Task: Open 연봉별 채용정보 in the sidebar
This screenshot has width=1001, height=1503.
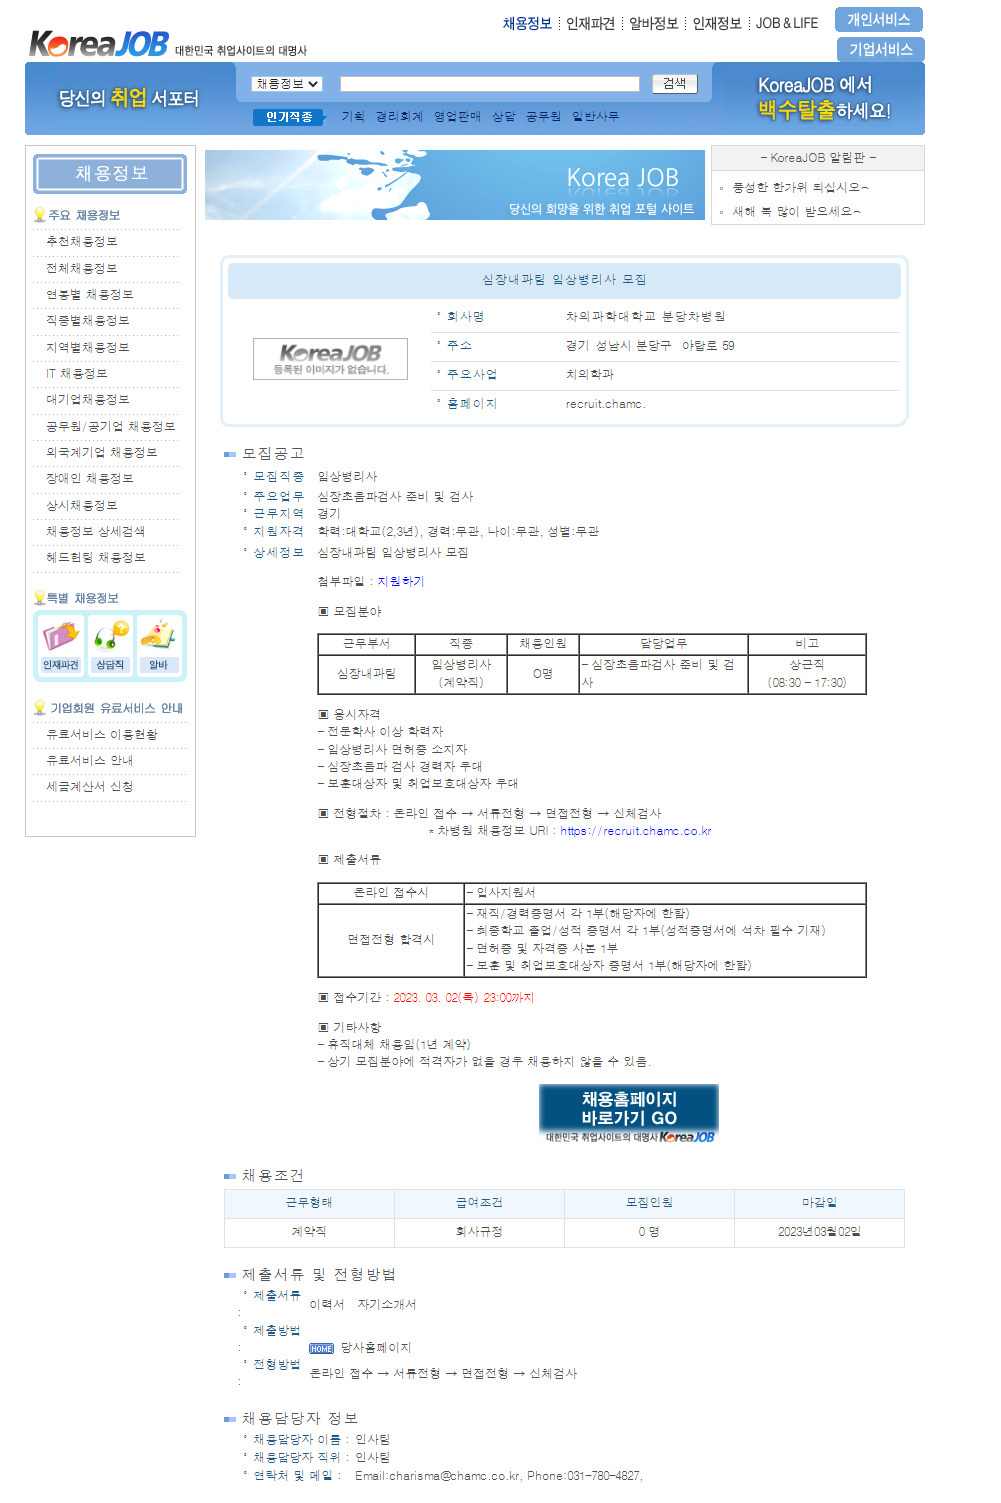Action: [90, 295]
